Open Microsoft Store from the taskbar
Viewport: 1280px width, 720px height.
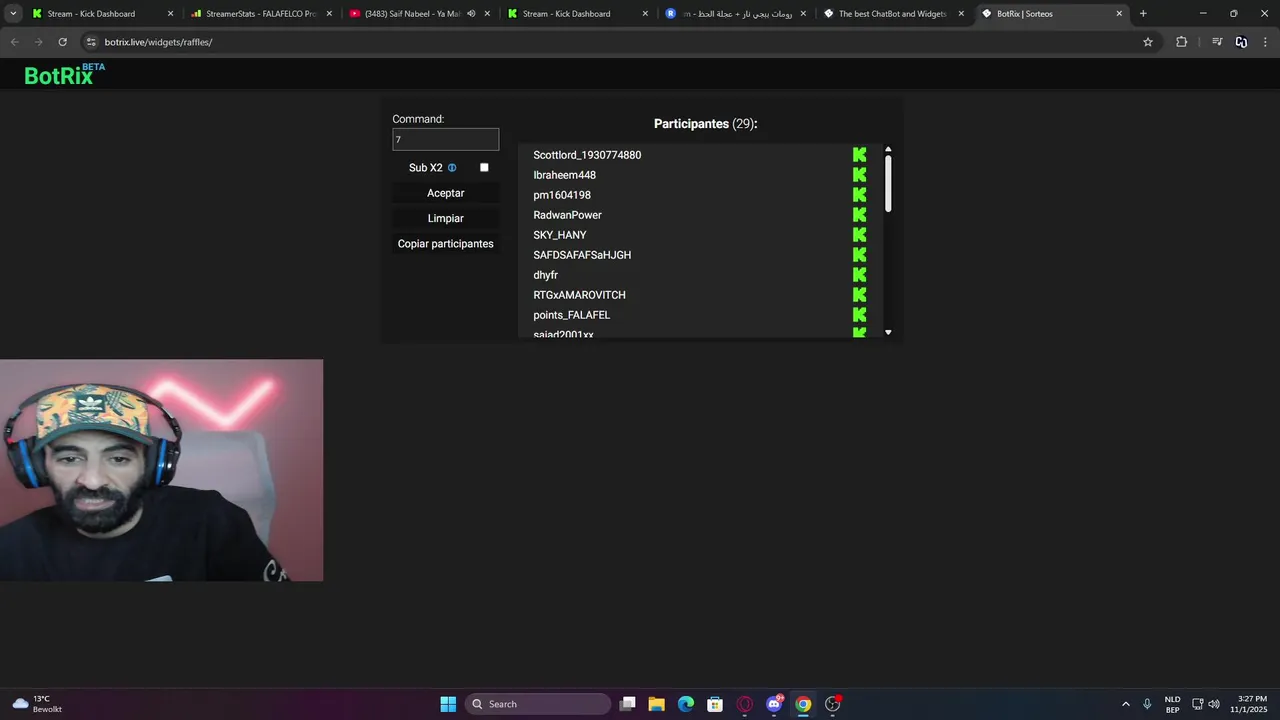pyautogui.click(x=715, y=704)
